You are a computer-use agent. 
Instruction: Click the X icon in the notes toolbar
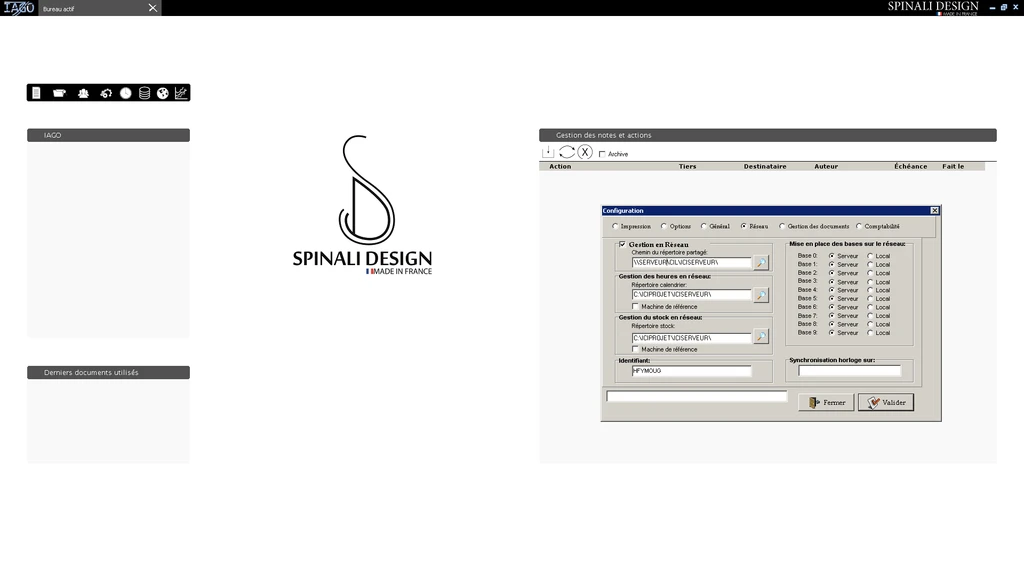point(585,153)
